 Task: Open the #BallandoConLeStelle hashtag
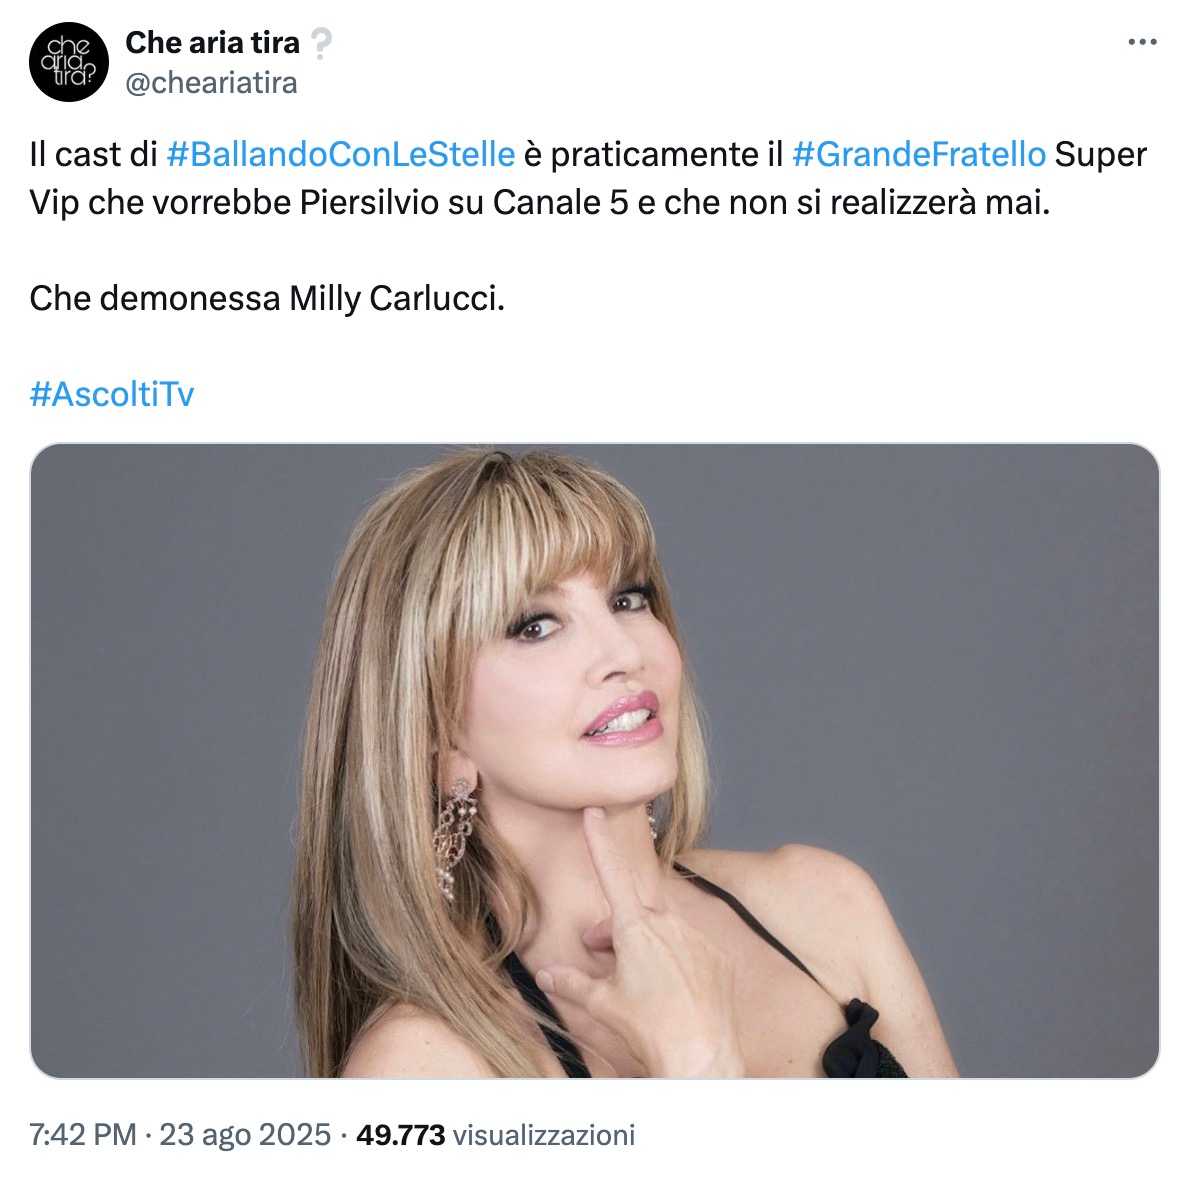341,155
